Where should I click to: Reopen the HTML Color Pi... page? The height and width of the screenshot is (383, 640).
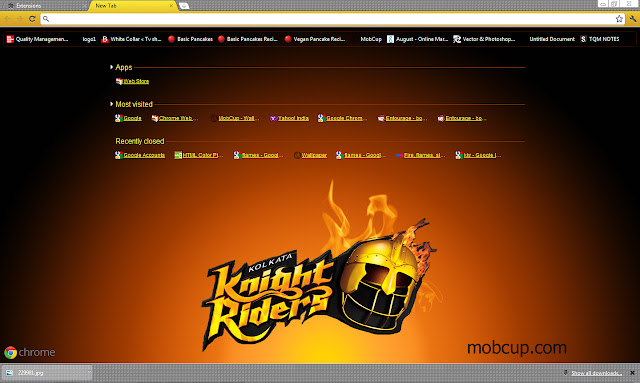199,155
